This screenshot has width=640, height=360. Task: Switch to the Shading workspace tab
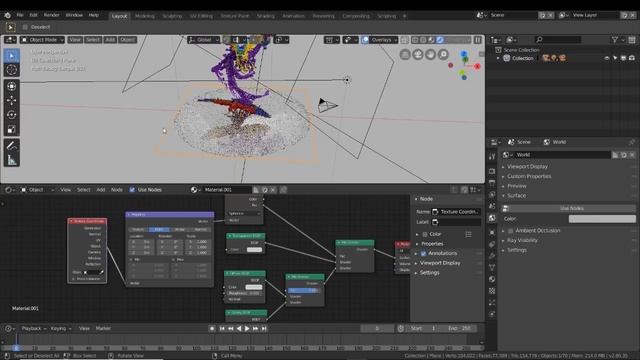(x=265, y=16)
